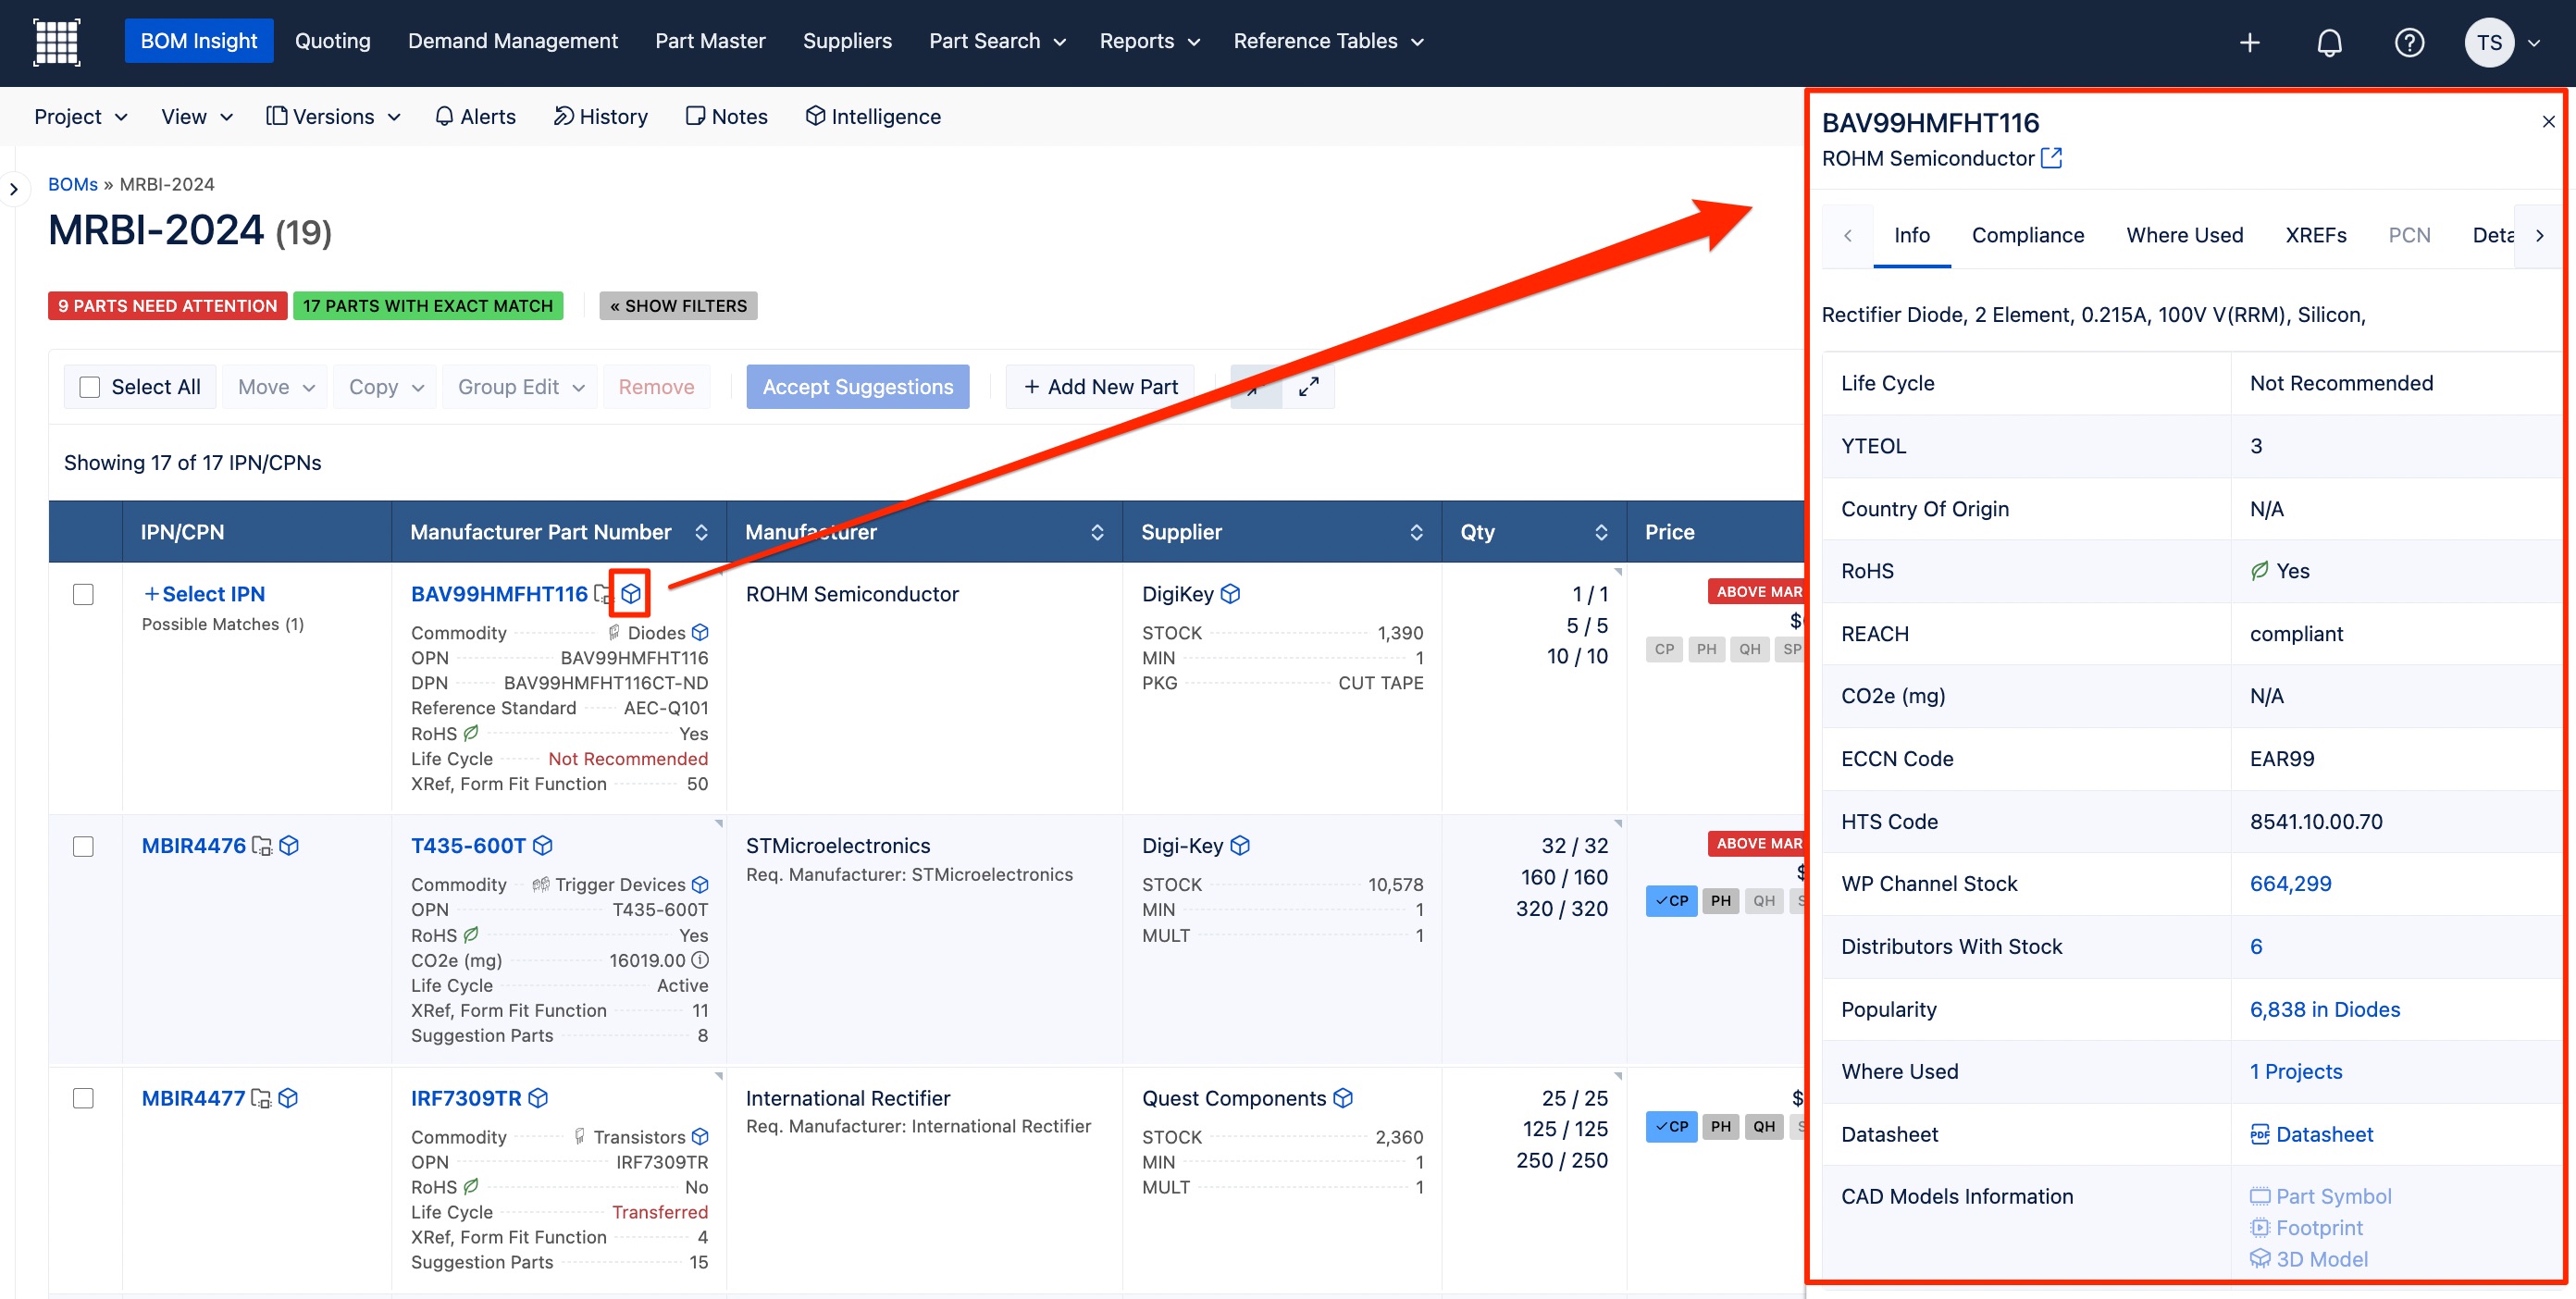Click the plus icon in top bar
This screenshot has height=1299, width=2576.
(2249, 42)
